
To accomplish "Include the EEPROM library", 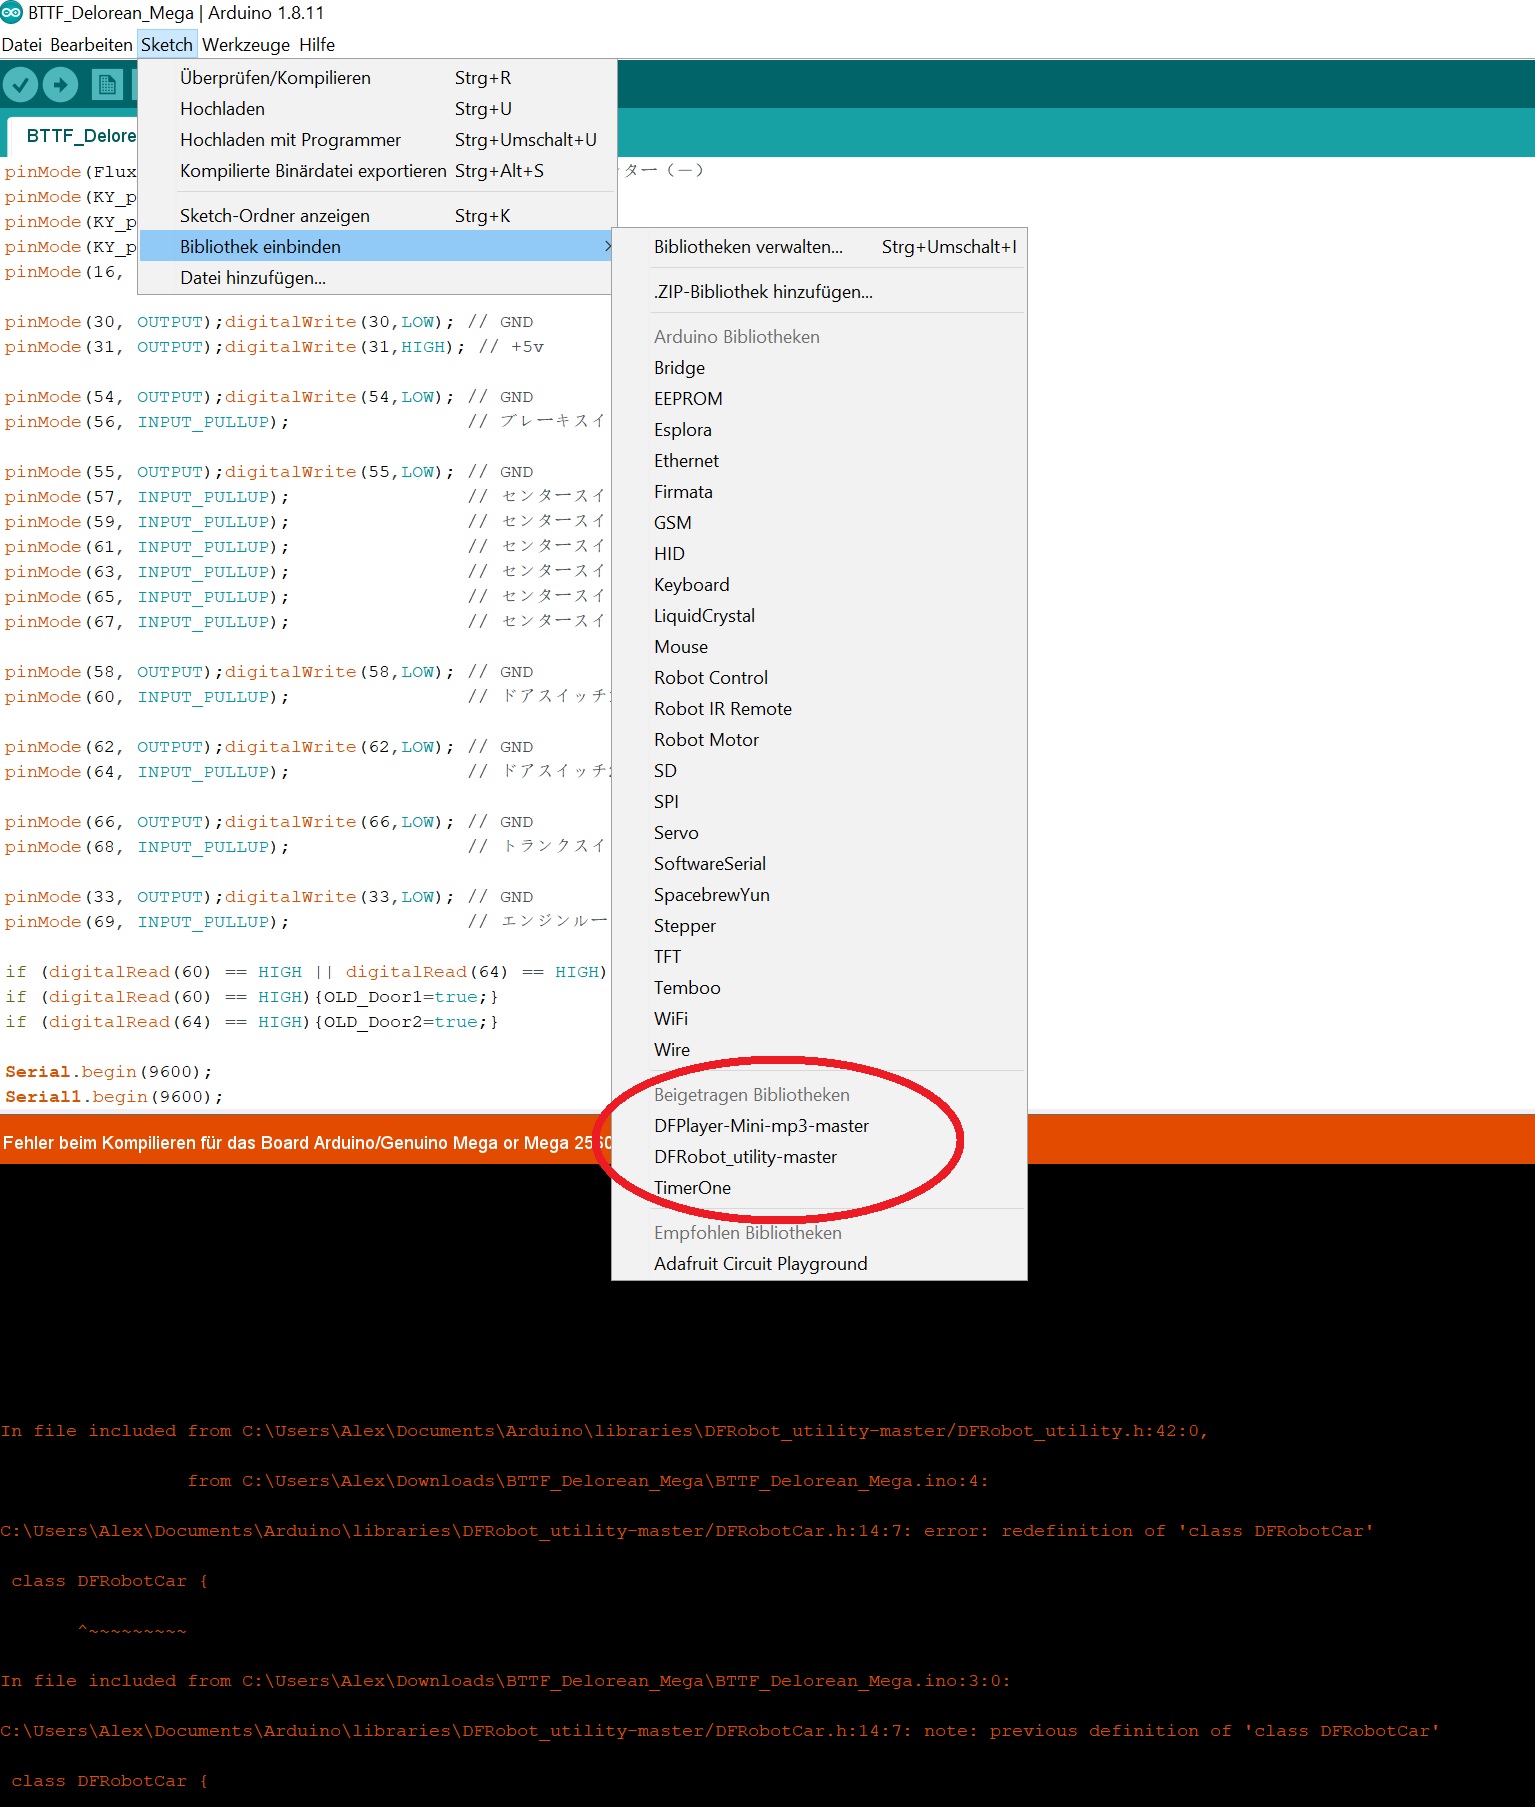I will pyautogui.click(x=819, y=399).
